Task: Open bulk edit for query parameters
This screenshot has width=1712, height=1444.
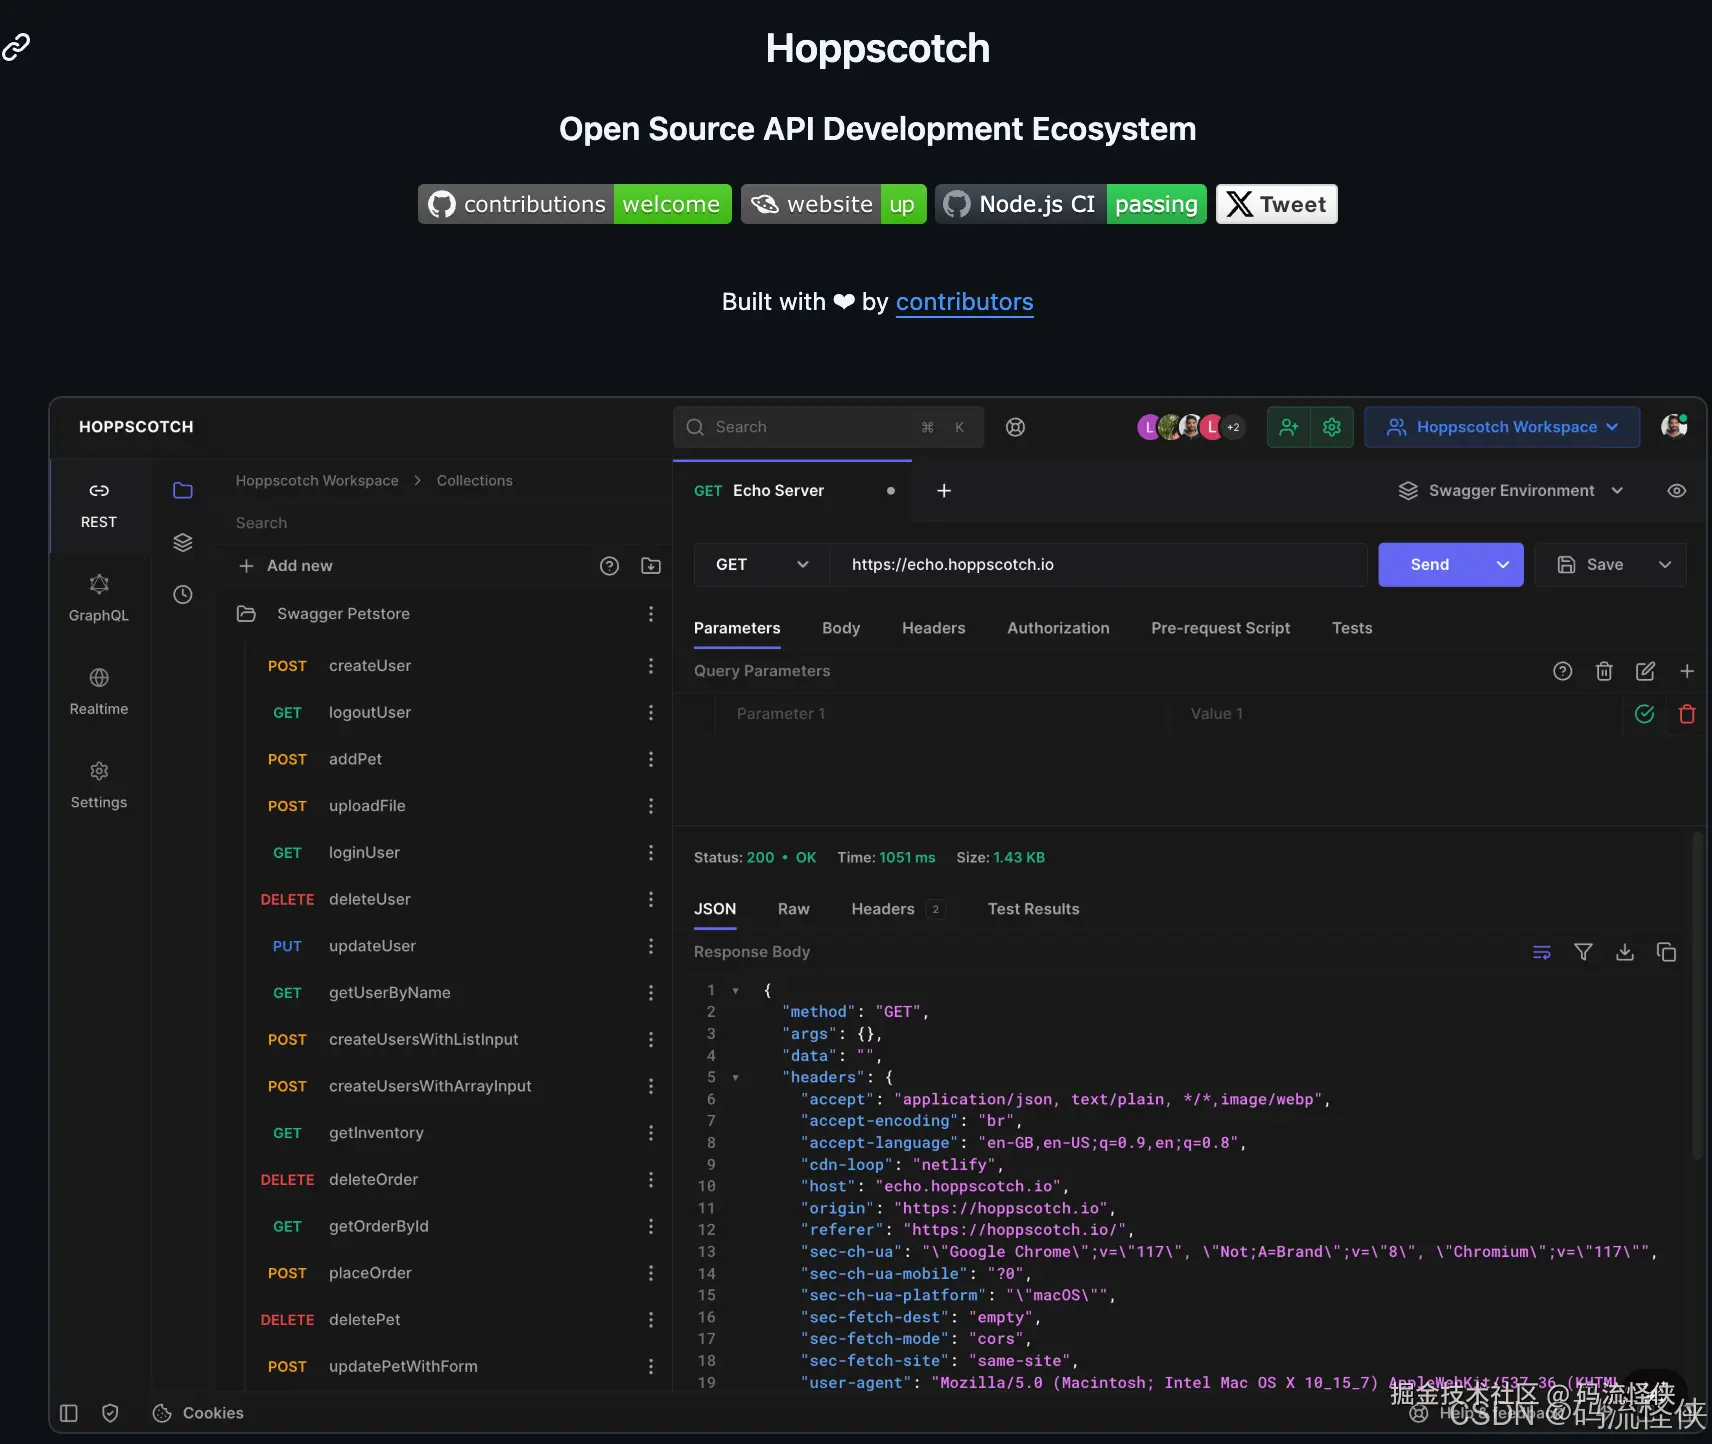Action: [1645, 671]
